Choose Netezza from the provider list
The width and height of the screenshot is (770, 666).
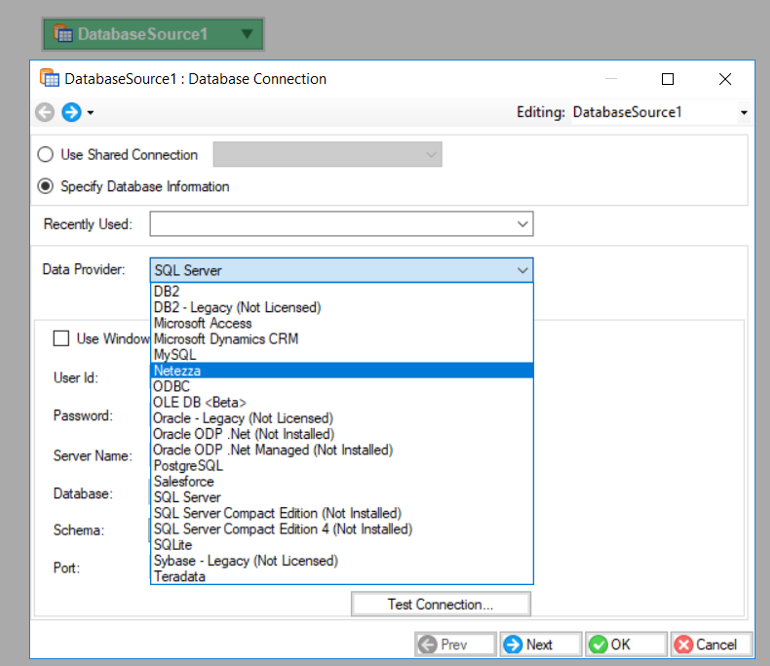(178, 371)
